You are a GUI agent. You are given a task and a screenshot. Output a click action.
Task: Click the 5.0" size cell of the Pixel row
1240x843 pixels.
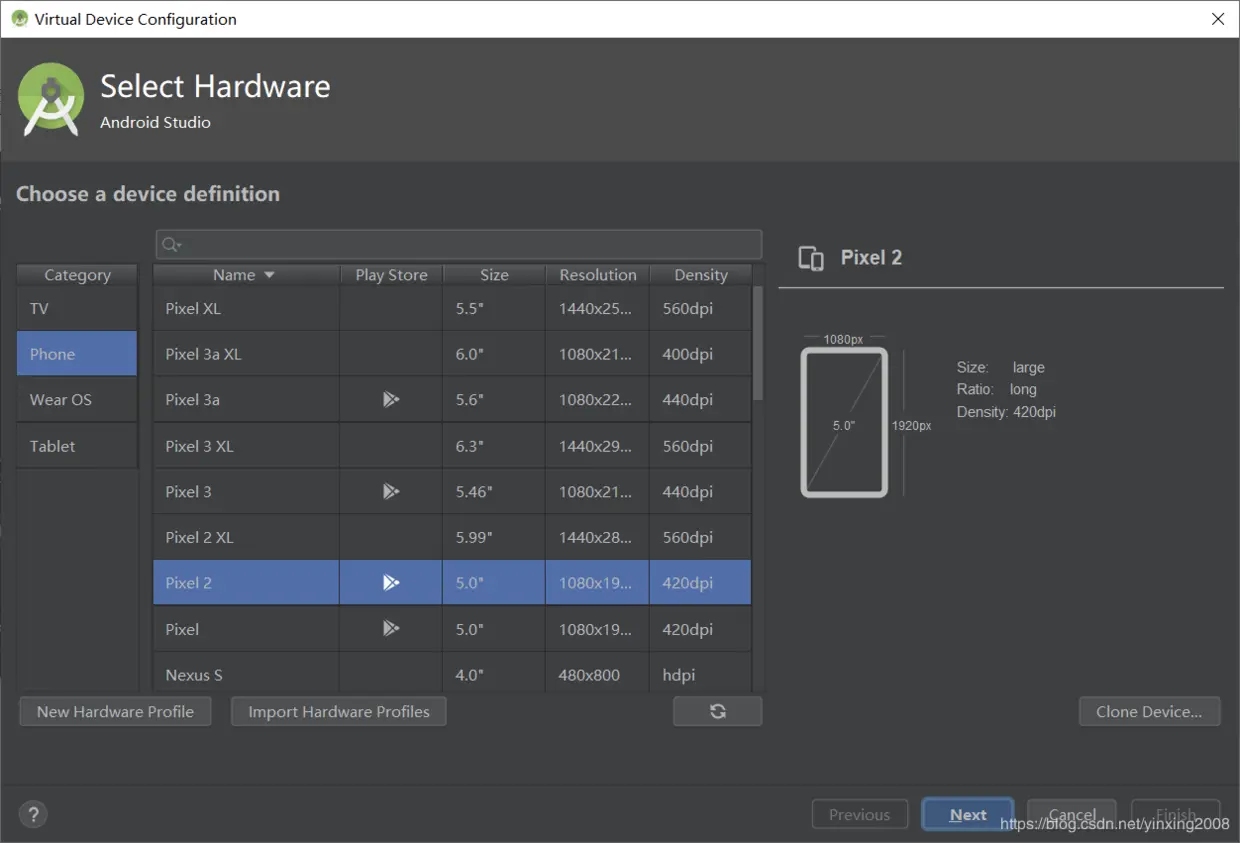coord(494,629)
